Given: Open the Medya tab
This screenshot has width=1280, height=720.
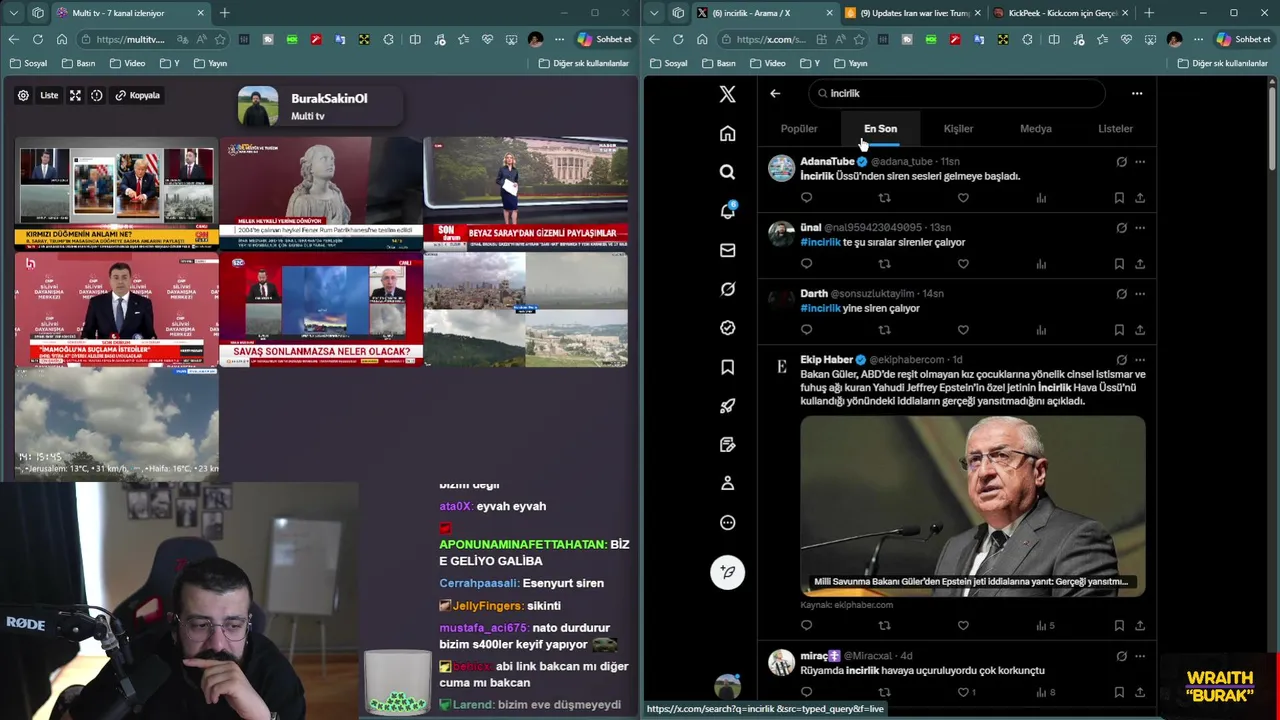Looking at the screenshot, I should pos(1036,128).
